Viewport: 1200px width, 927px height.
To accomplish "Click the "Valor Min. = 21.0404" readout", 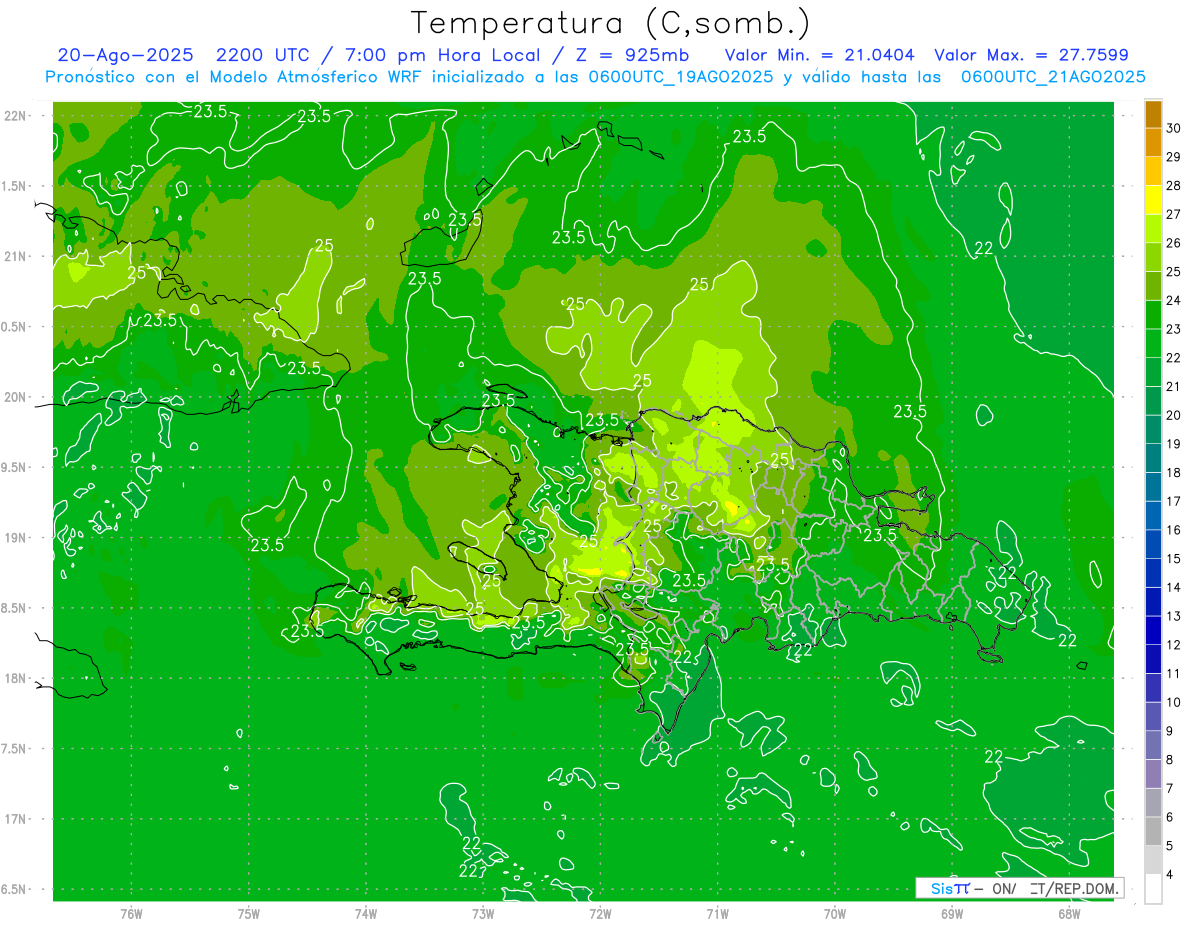I will pos(819,55).
